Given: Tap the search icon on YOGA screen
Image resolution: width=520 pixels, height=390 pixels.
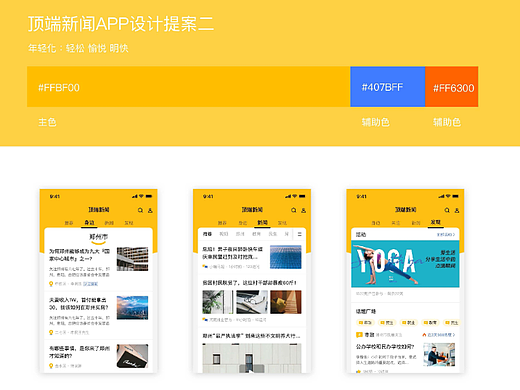Looking at the screenshot, I should 447,210.
